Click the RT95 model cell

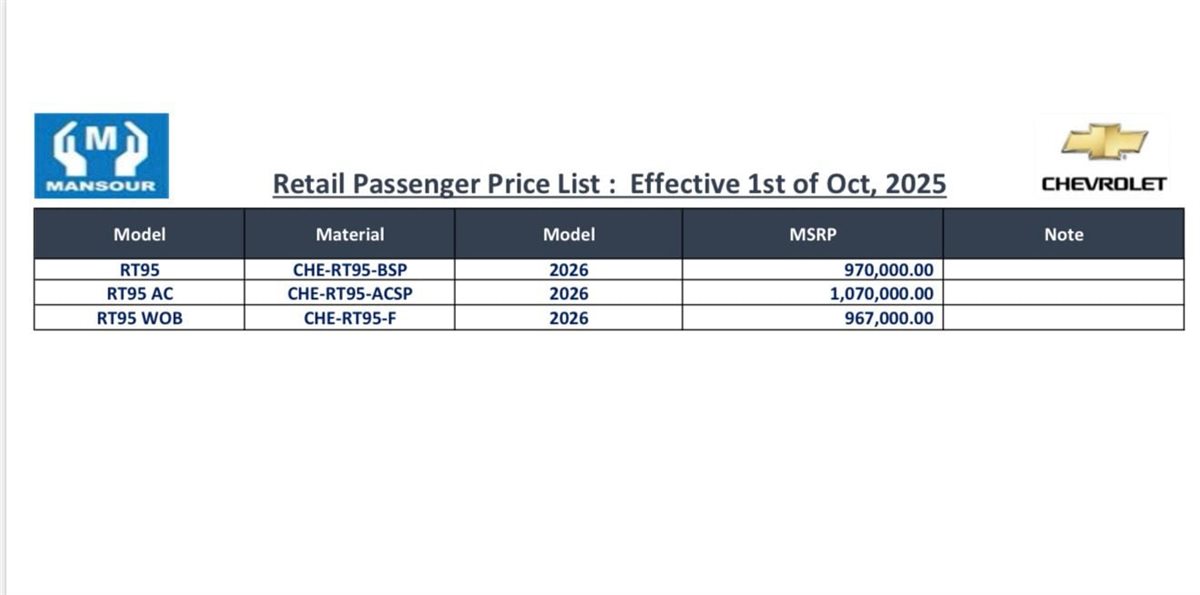(139, 270)
